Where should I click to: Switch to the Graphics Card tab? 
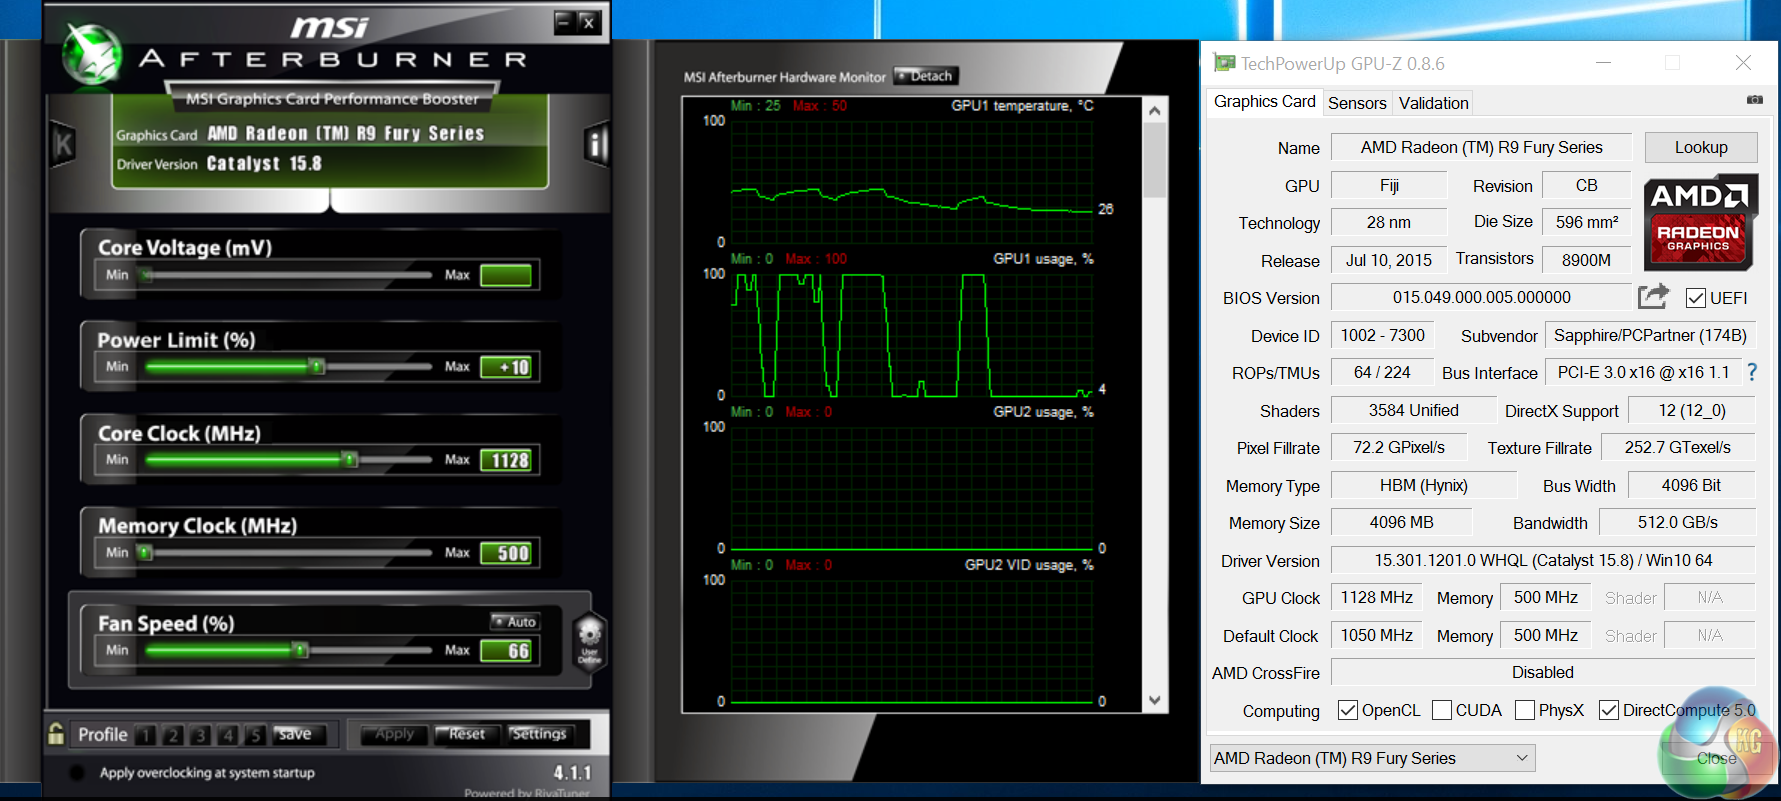pos(1264,101)
